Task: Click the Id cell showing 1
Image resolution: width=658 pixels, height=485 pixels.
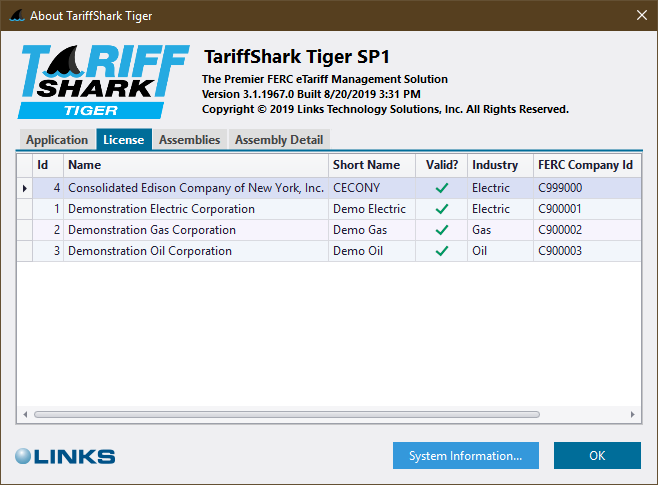Action: click(x=48, y=209)
